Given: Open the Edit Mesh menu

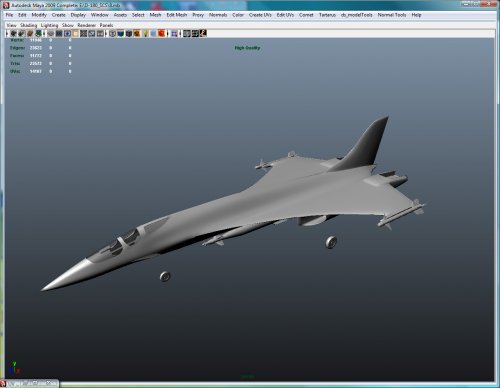Looking at the screenshot, I should (x=177, y=15).
